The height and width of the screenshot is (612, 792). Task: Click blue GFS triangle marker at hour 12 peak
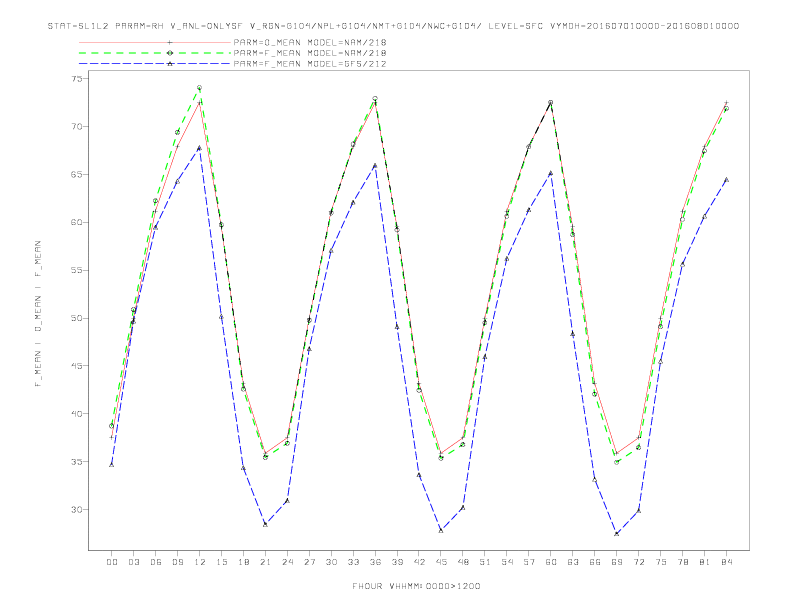point(200,148)
